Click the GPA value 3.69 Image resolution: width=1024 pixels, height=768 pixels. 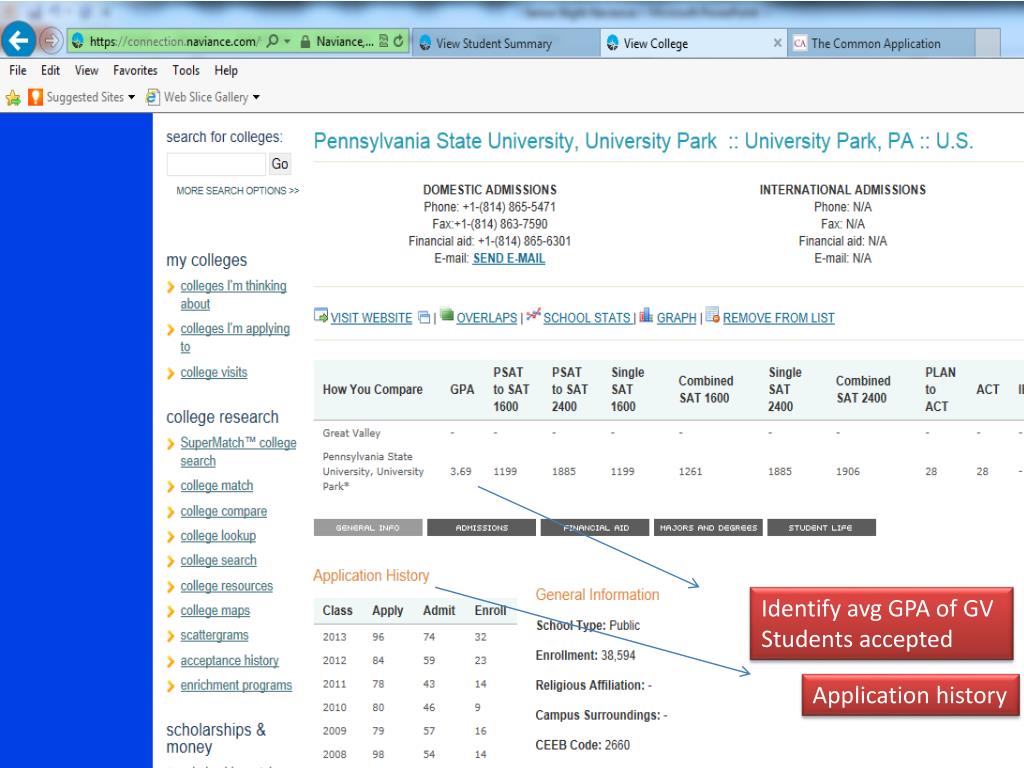pos(460,472)
